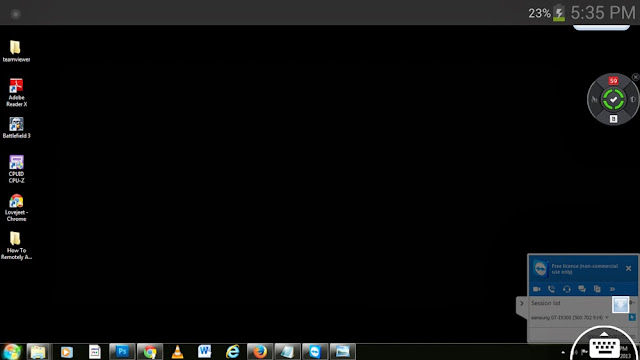Screen dimensions: 640x360
Task: Show hidden system tray icons arrow
Action: 563,352
